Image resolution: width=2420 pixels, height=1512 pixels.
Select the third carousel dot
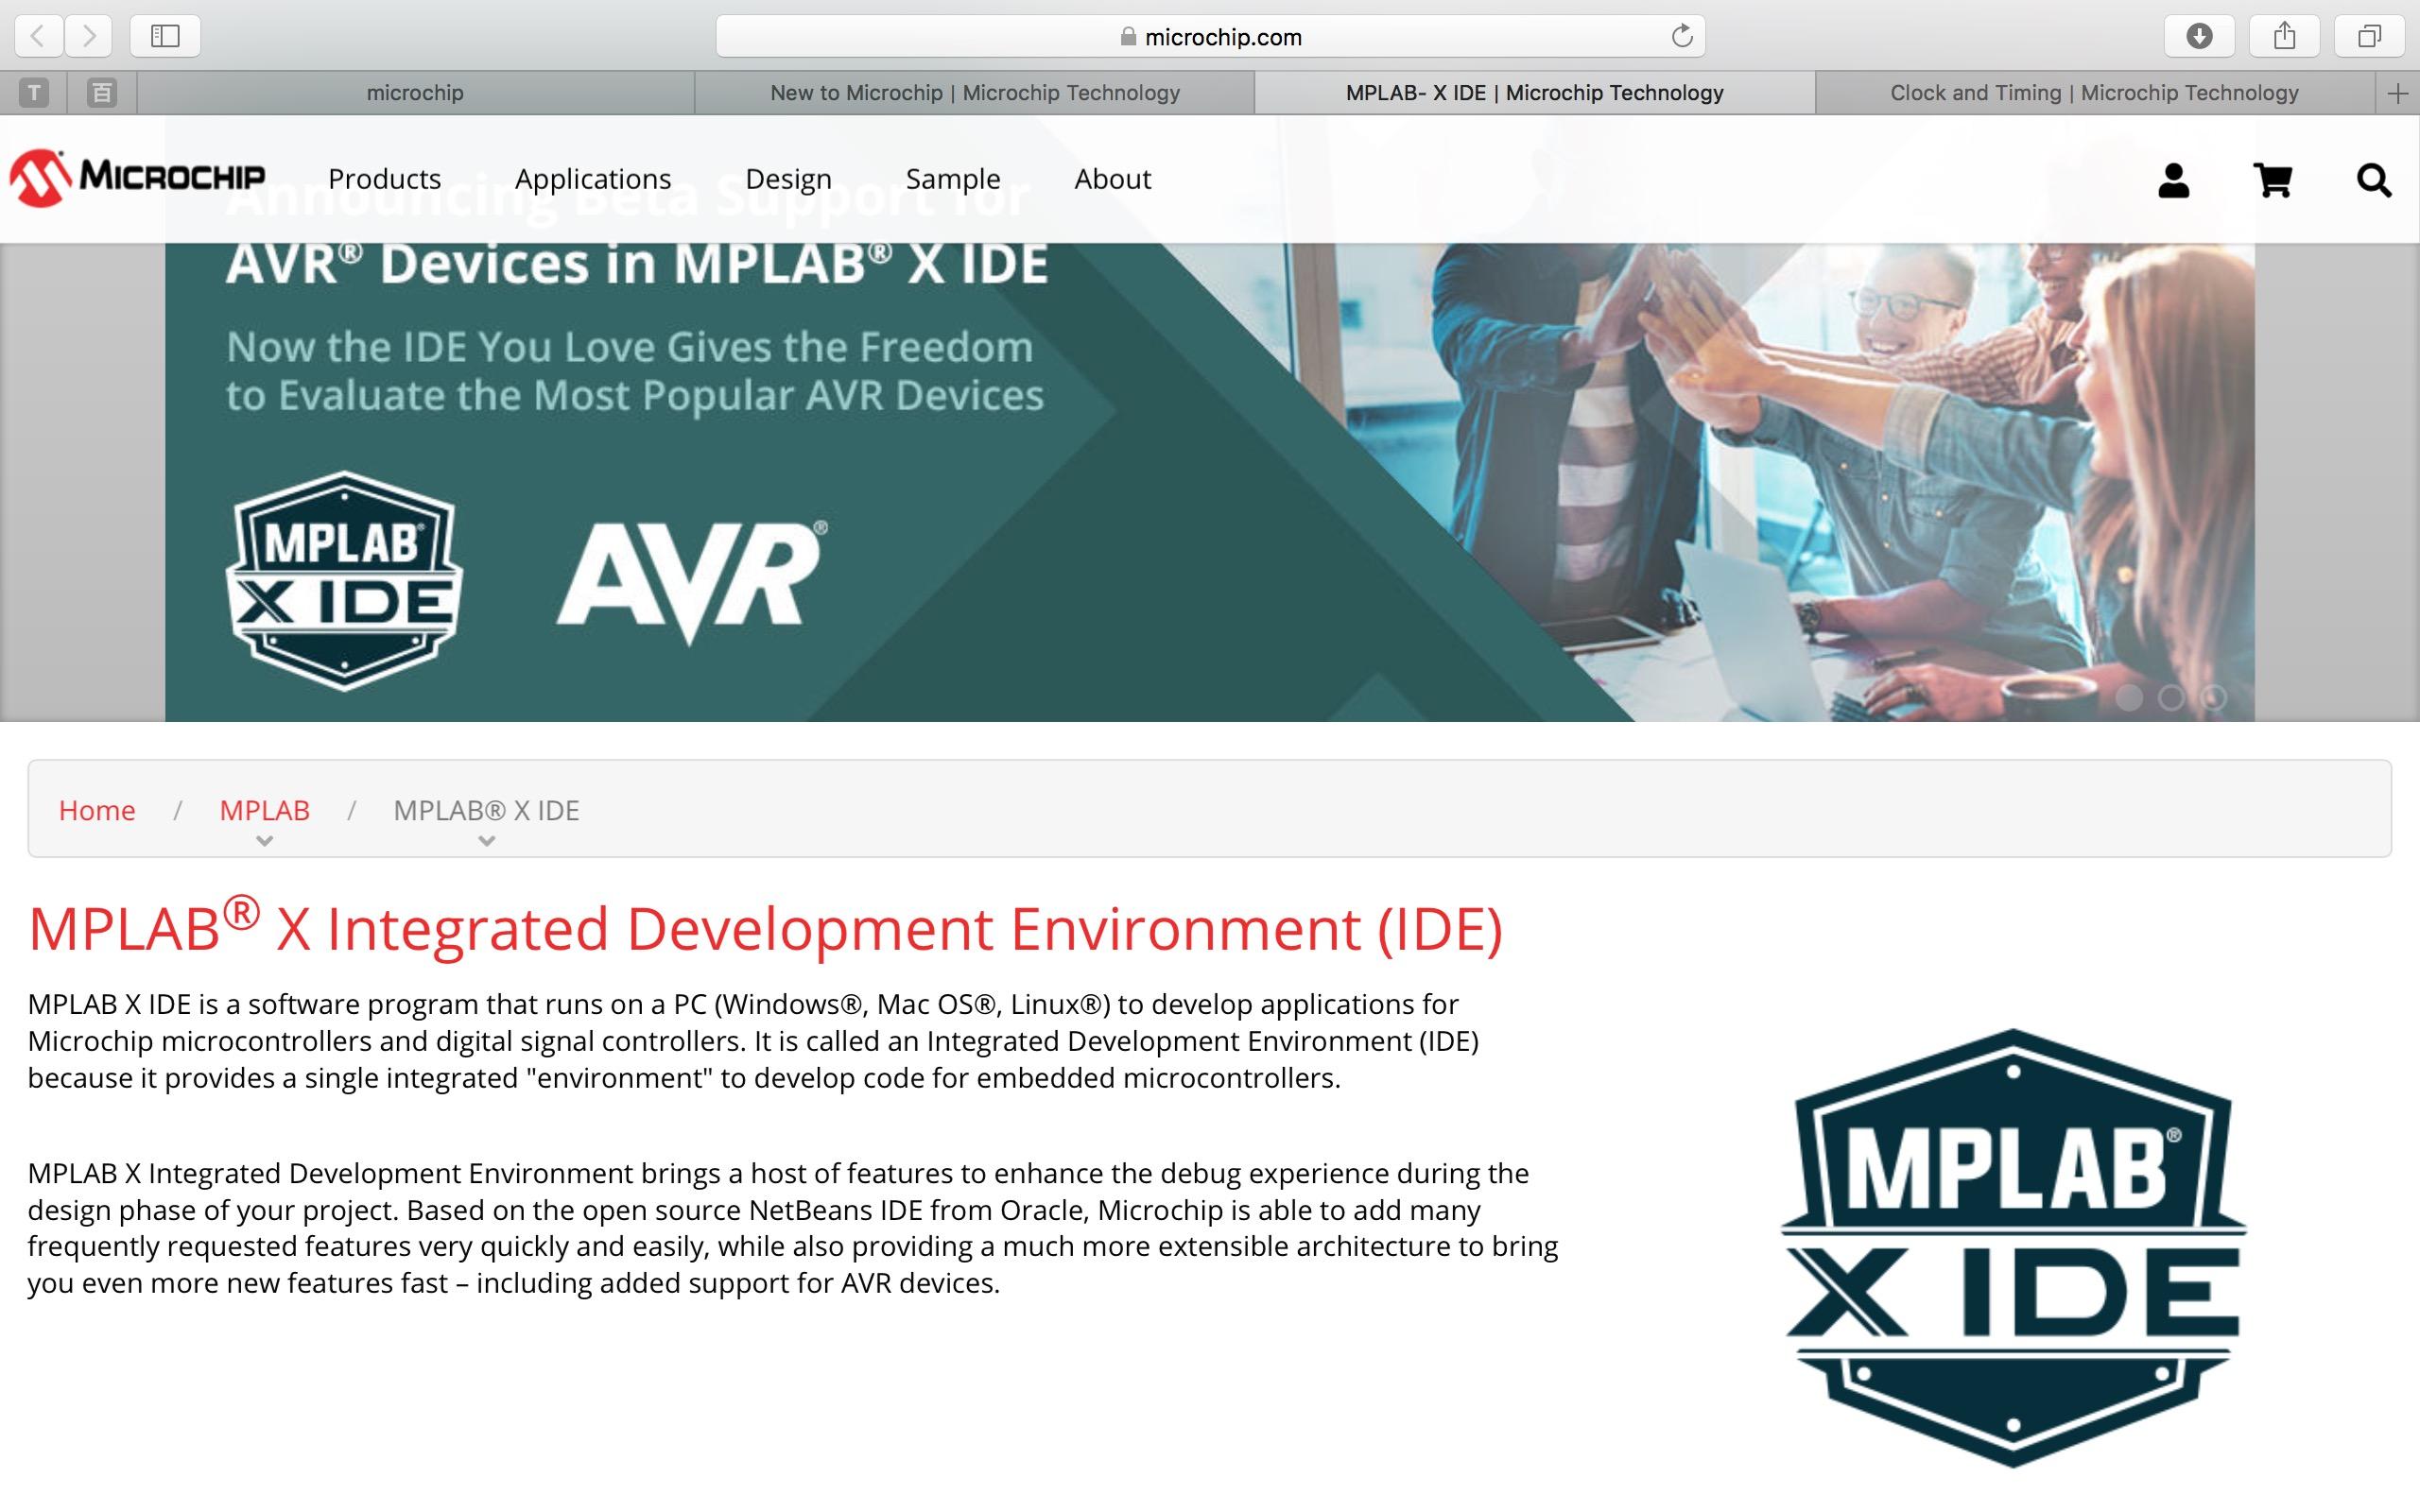2214,697
